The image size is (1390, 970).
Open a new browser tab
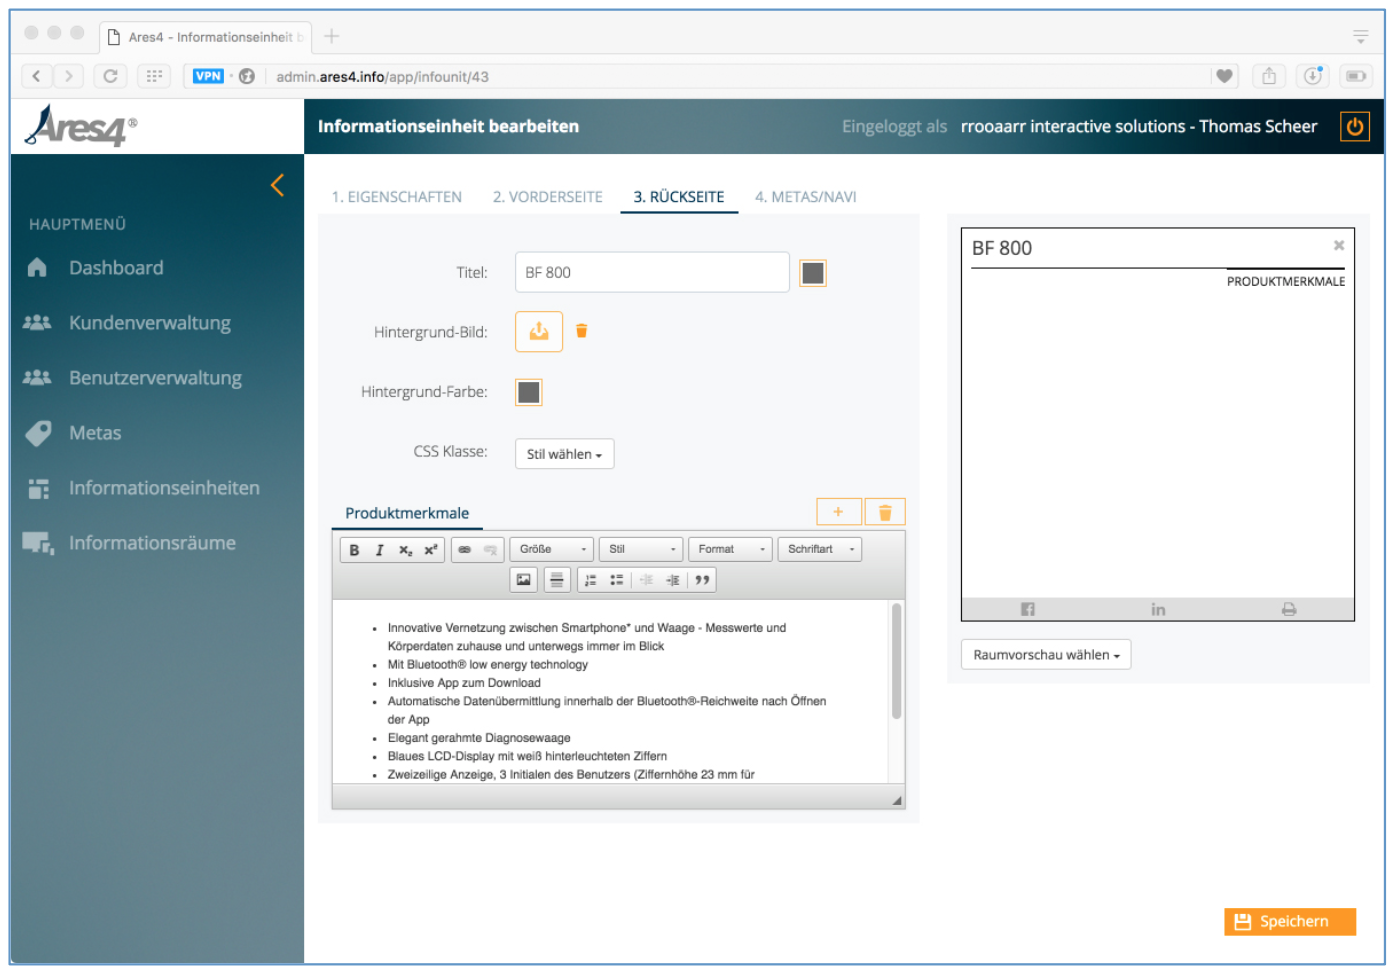point(332,36)
